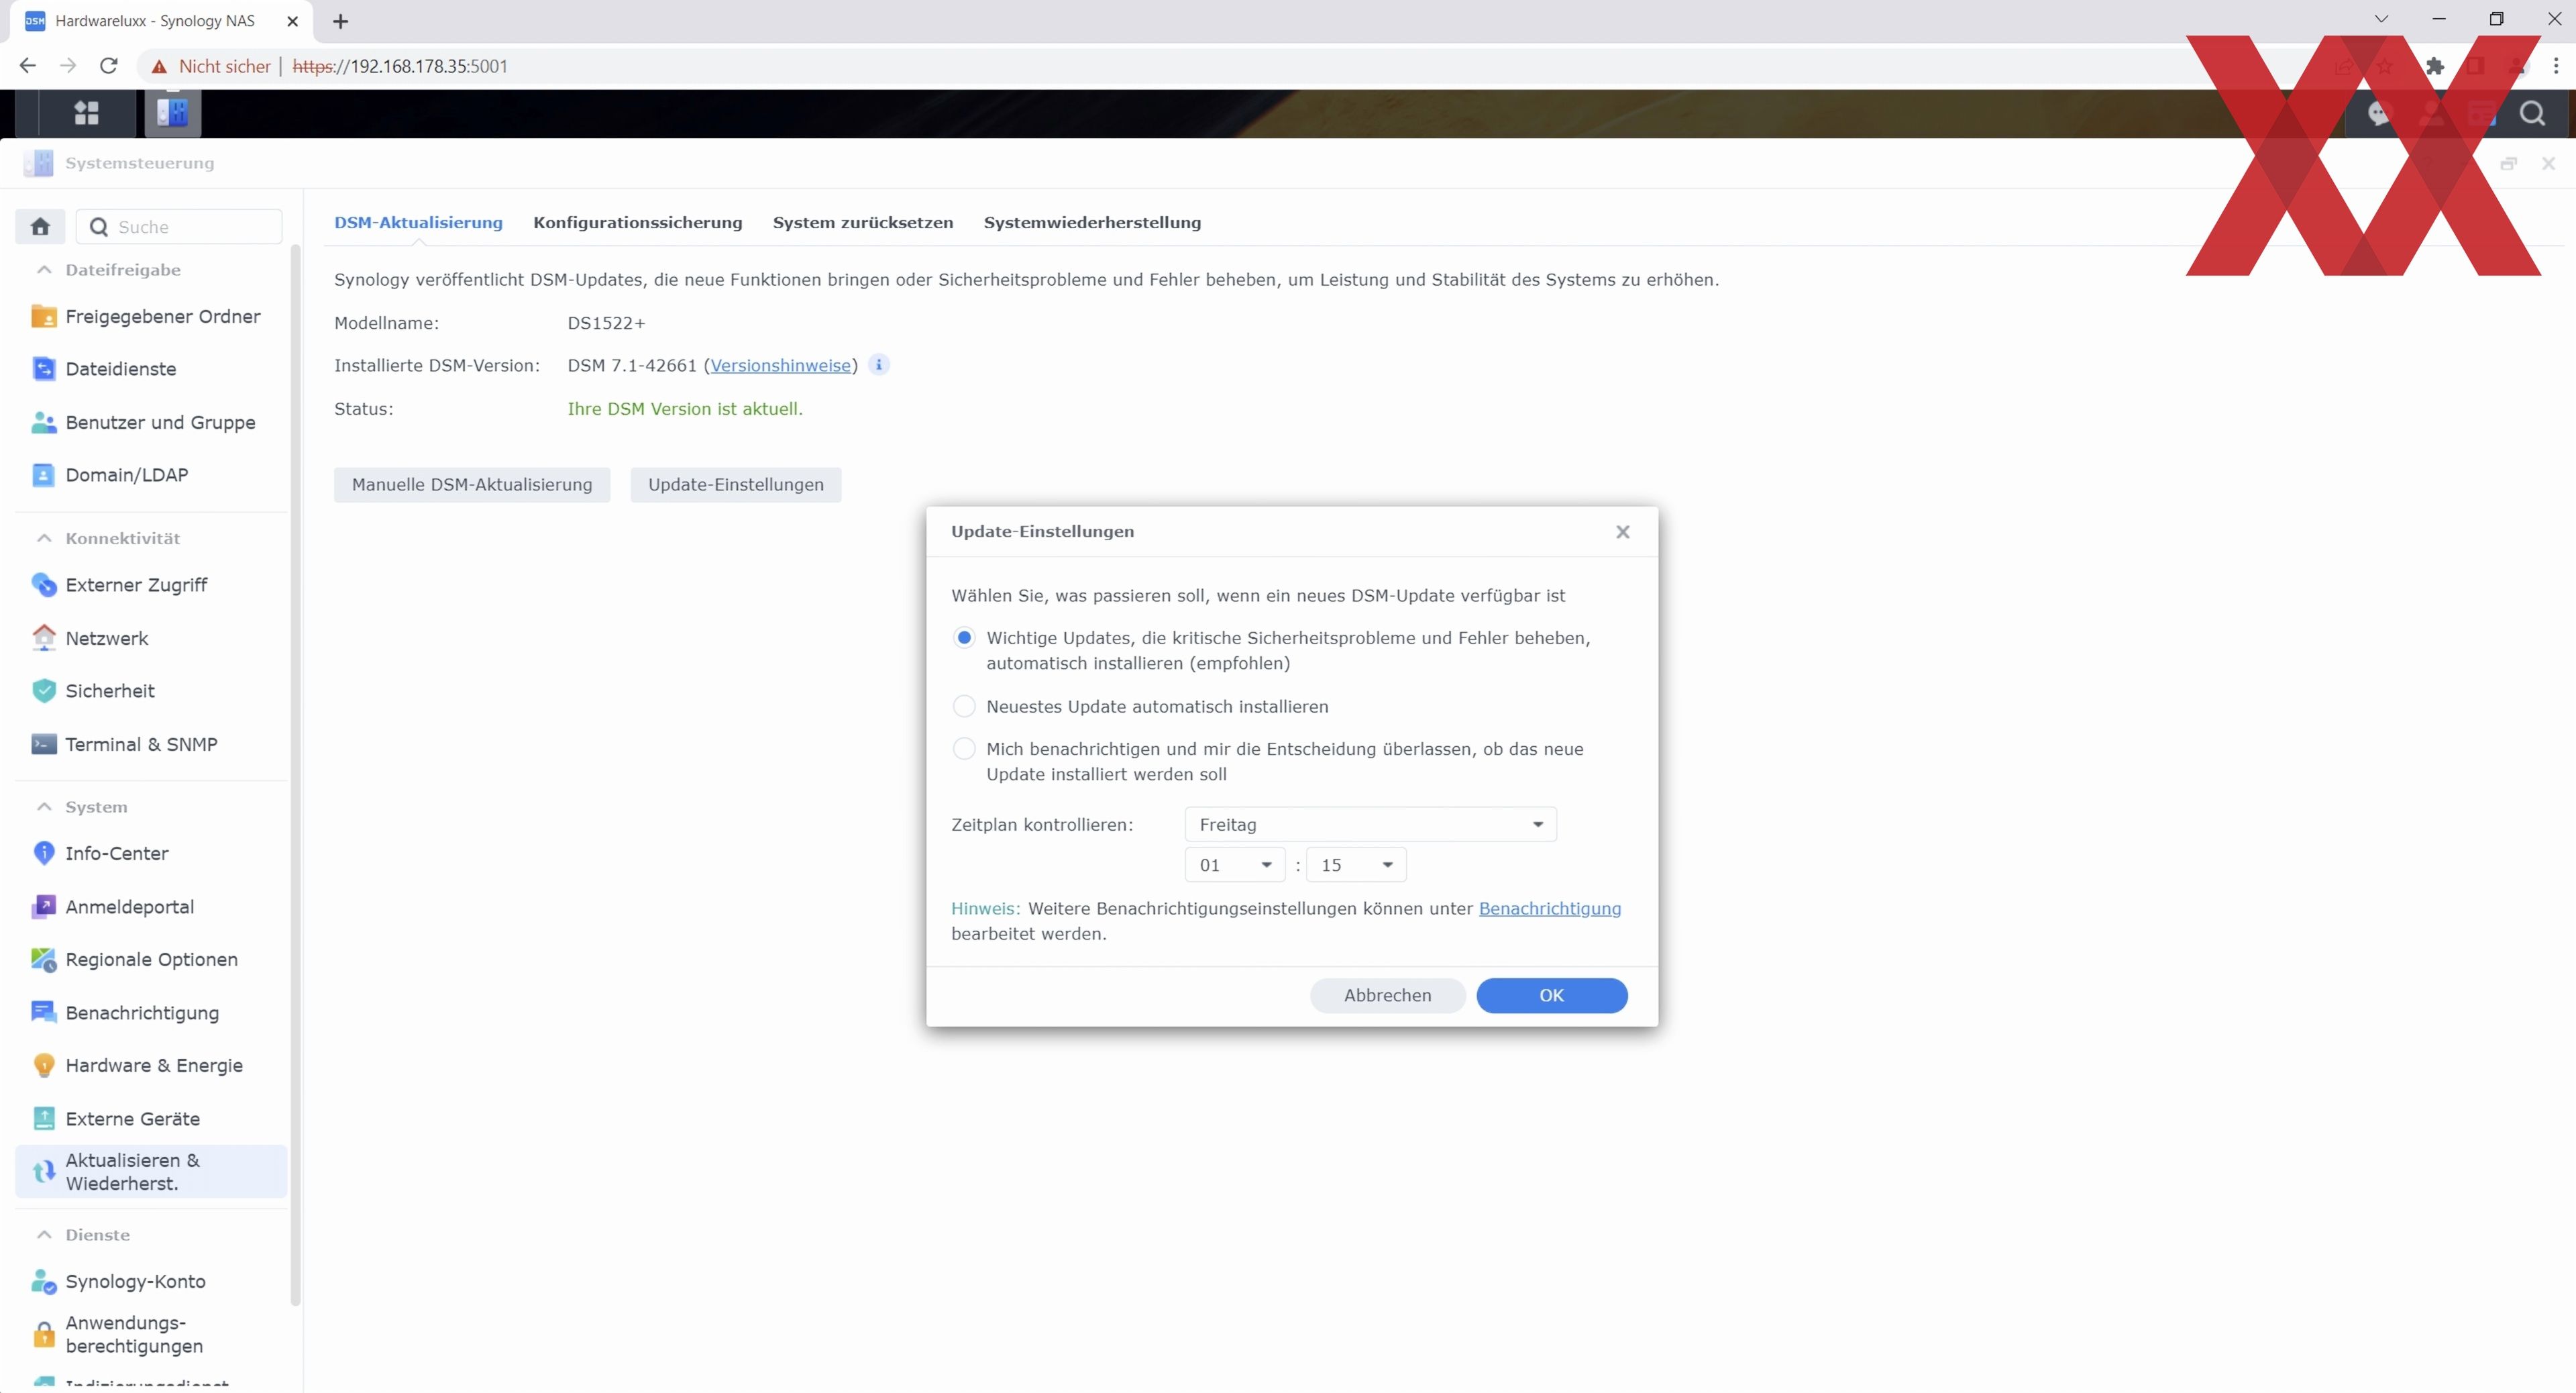Click Manuelle DSM-Aktualisierung button
The image size is (2576, 1393).
(x=472, y=485)
